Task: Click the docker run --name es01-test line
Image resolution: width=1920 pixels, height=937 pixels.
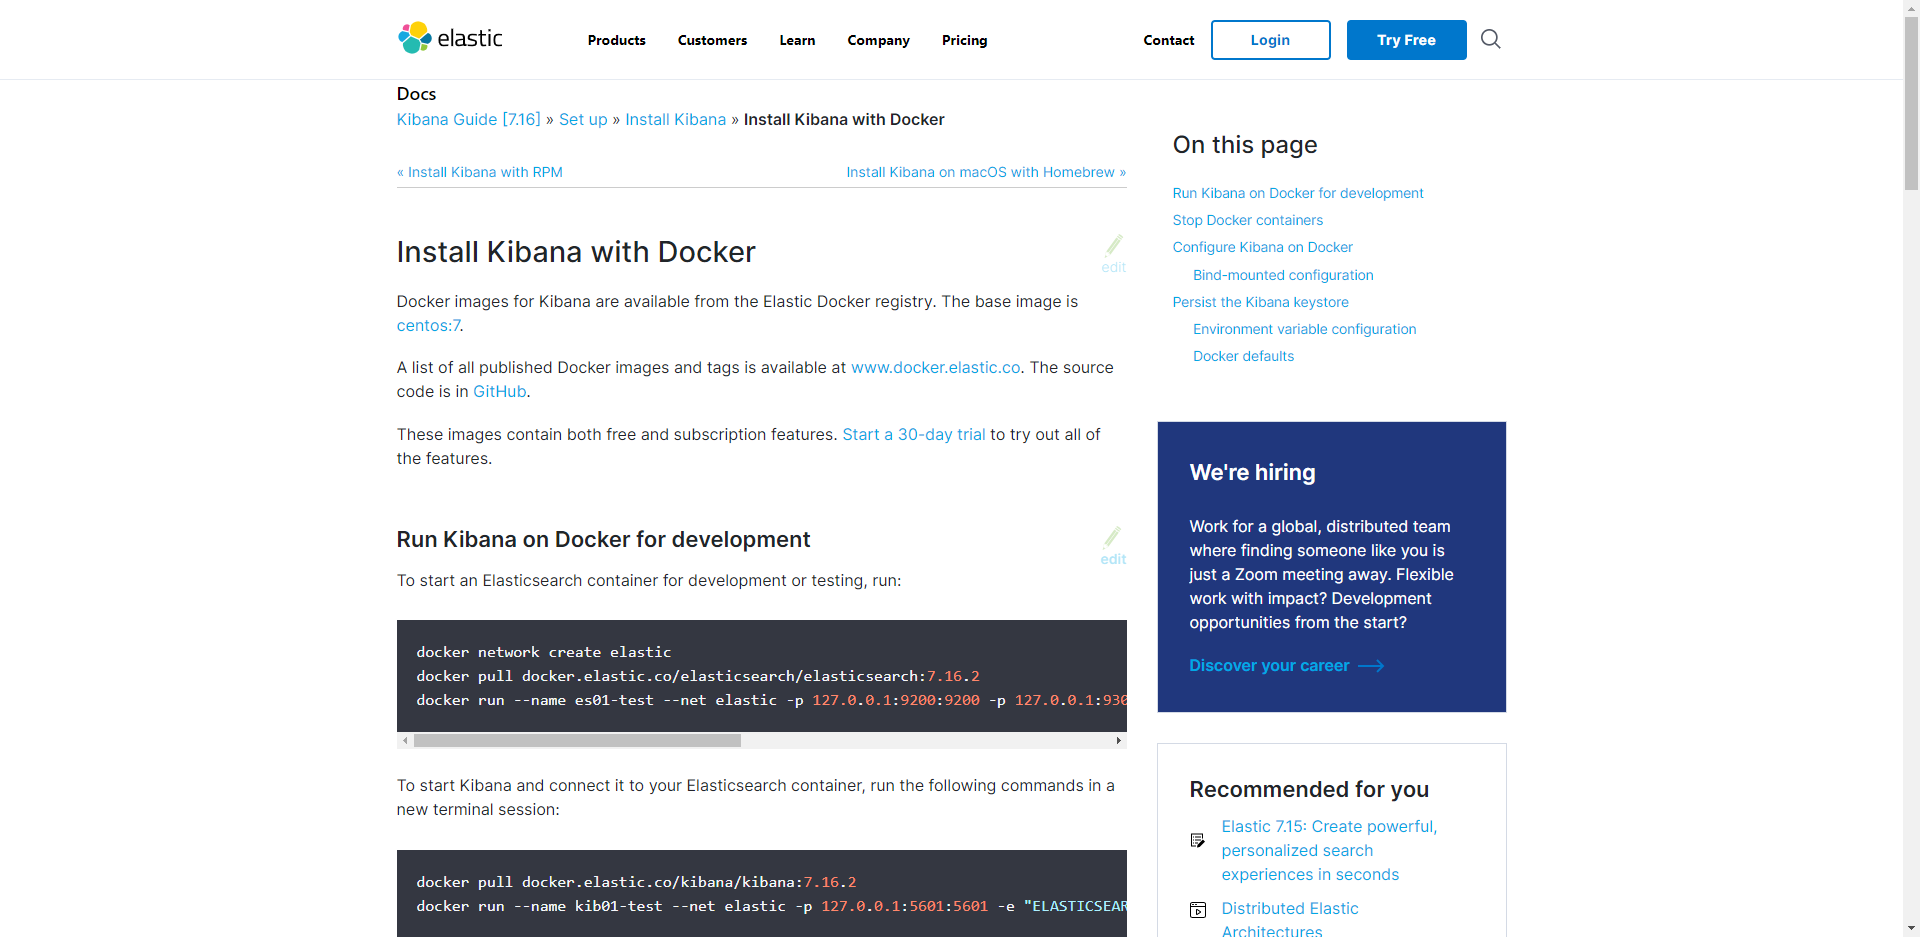Action: [x=770, y=700]
